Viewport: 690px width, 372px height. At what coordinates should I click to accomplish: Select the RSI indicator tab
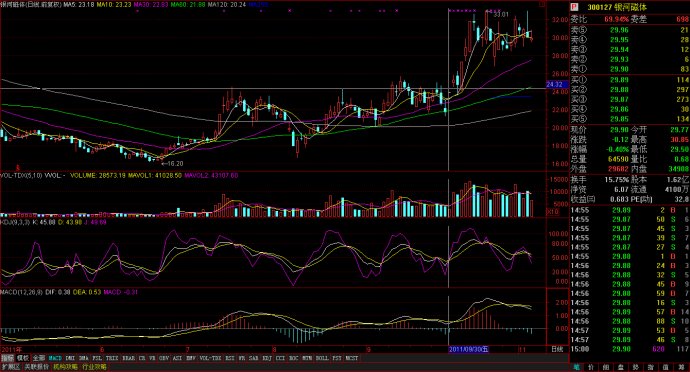(230, 358)
